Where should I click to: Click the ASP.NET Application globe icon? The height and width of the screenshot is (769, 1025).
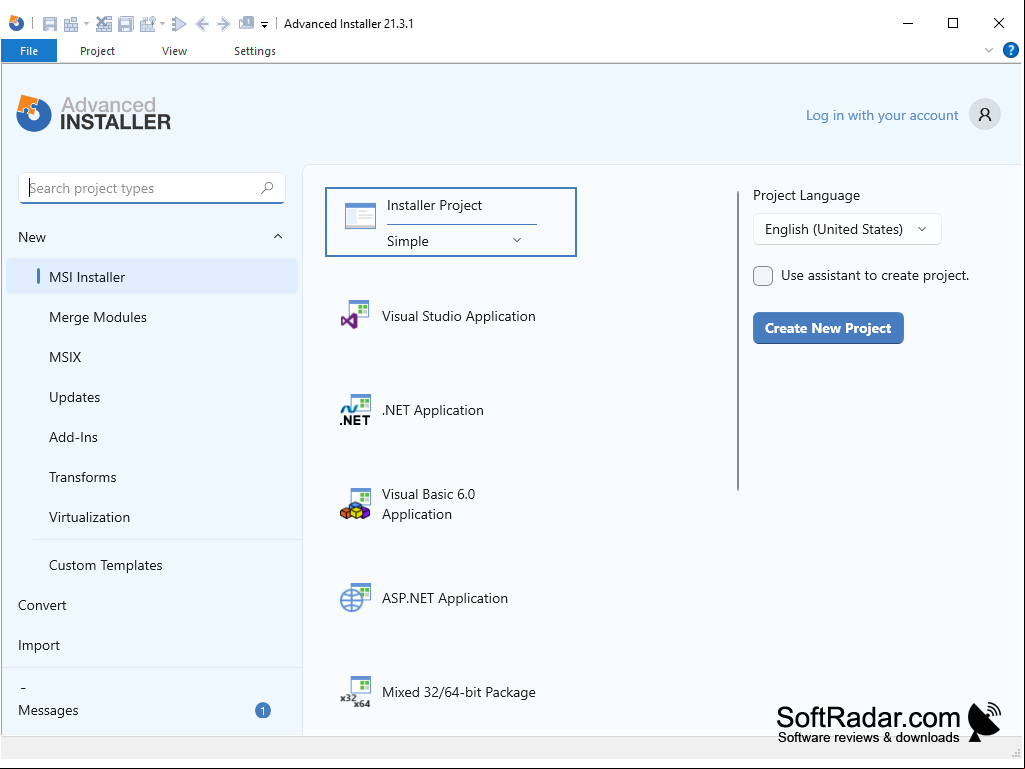point(356,598)
